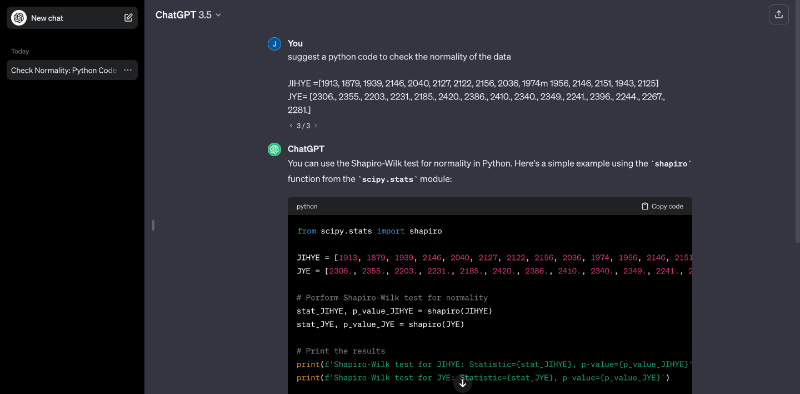This screenshot has width=800, height=394.
Task: Click the new chat compose icon
Action: click(128, 18)
